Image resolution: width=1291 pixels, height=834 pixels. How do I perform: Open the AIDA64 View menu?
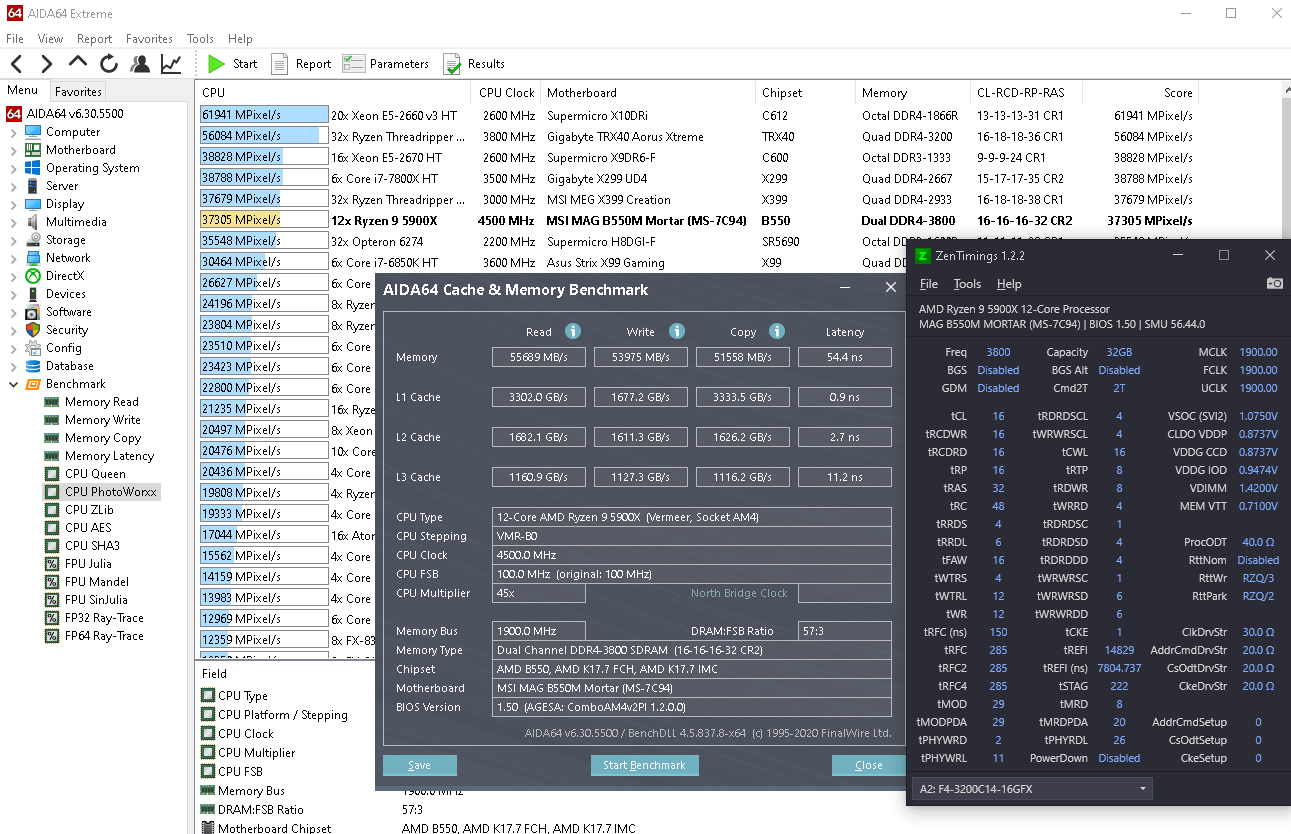tap(50, 39)
